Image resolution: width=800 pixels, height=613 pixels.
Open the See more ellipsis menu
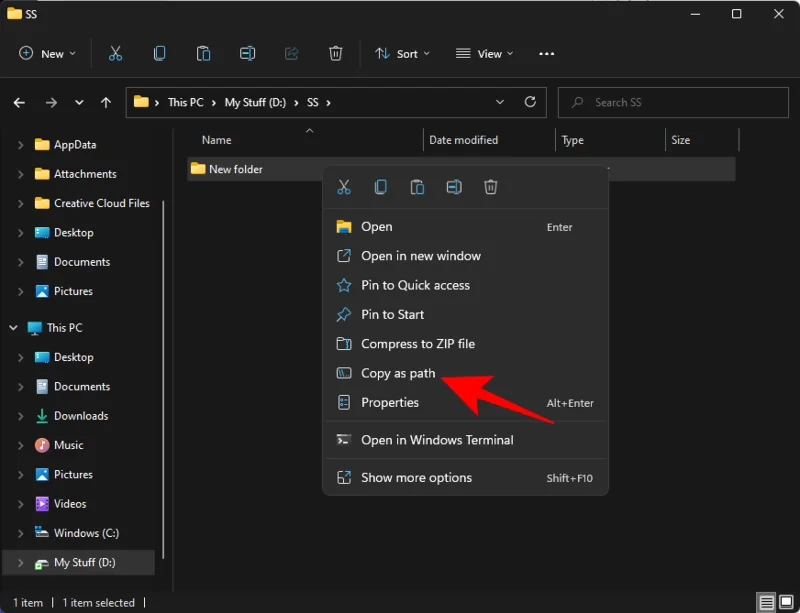(546, 54)
